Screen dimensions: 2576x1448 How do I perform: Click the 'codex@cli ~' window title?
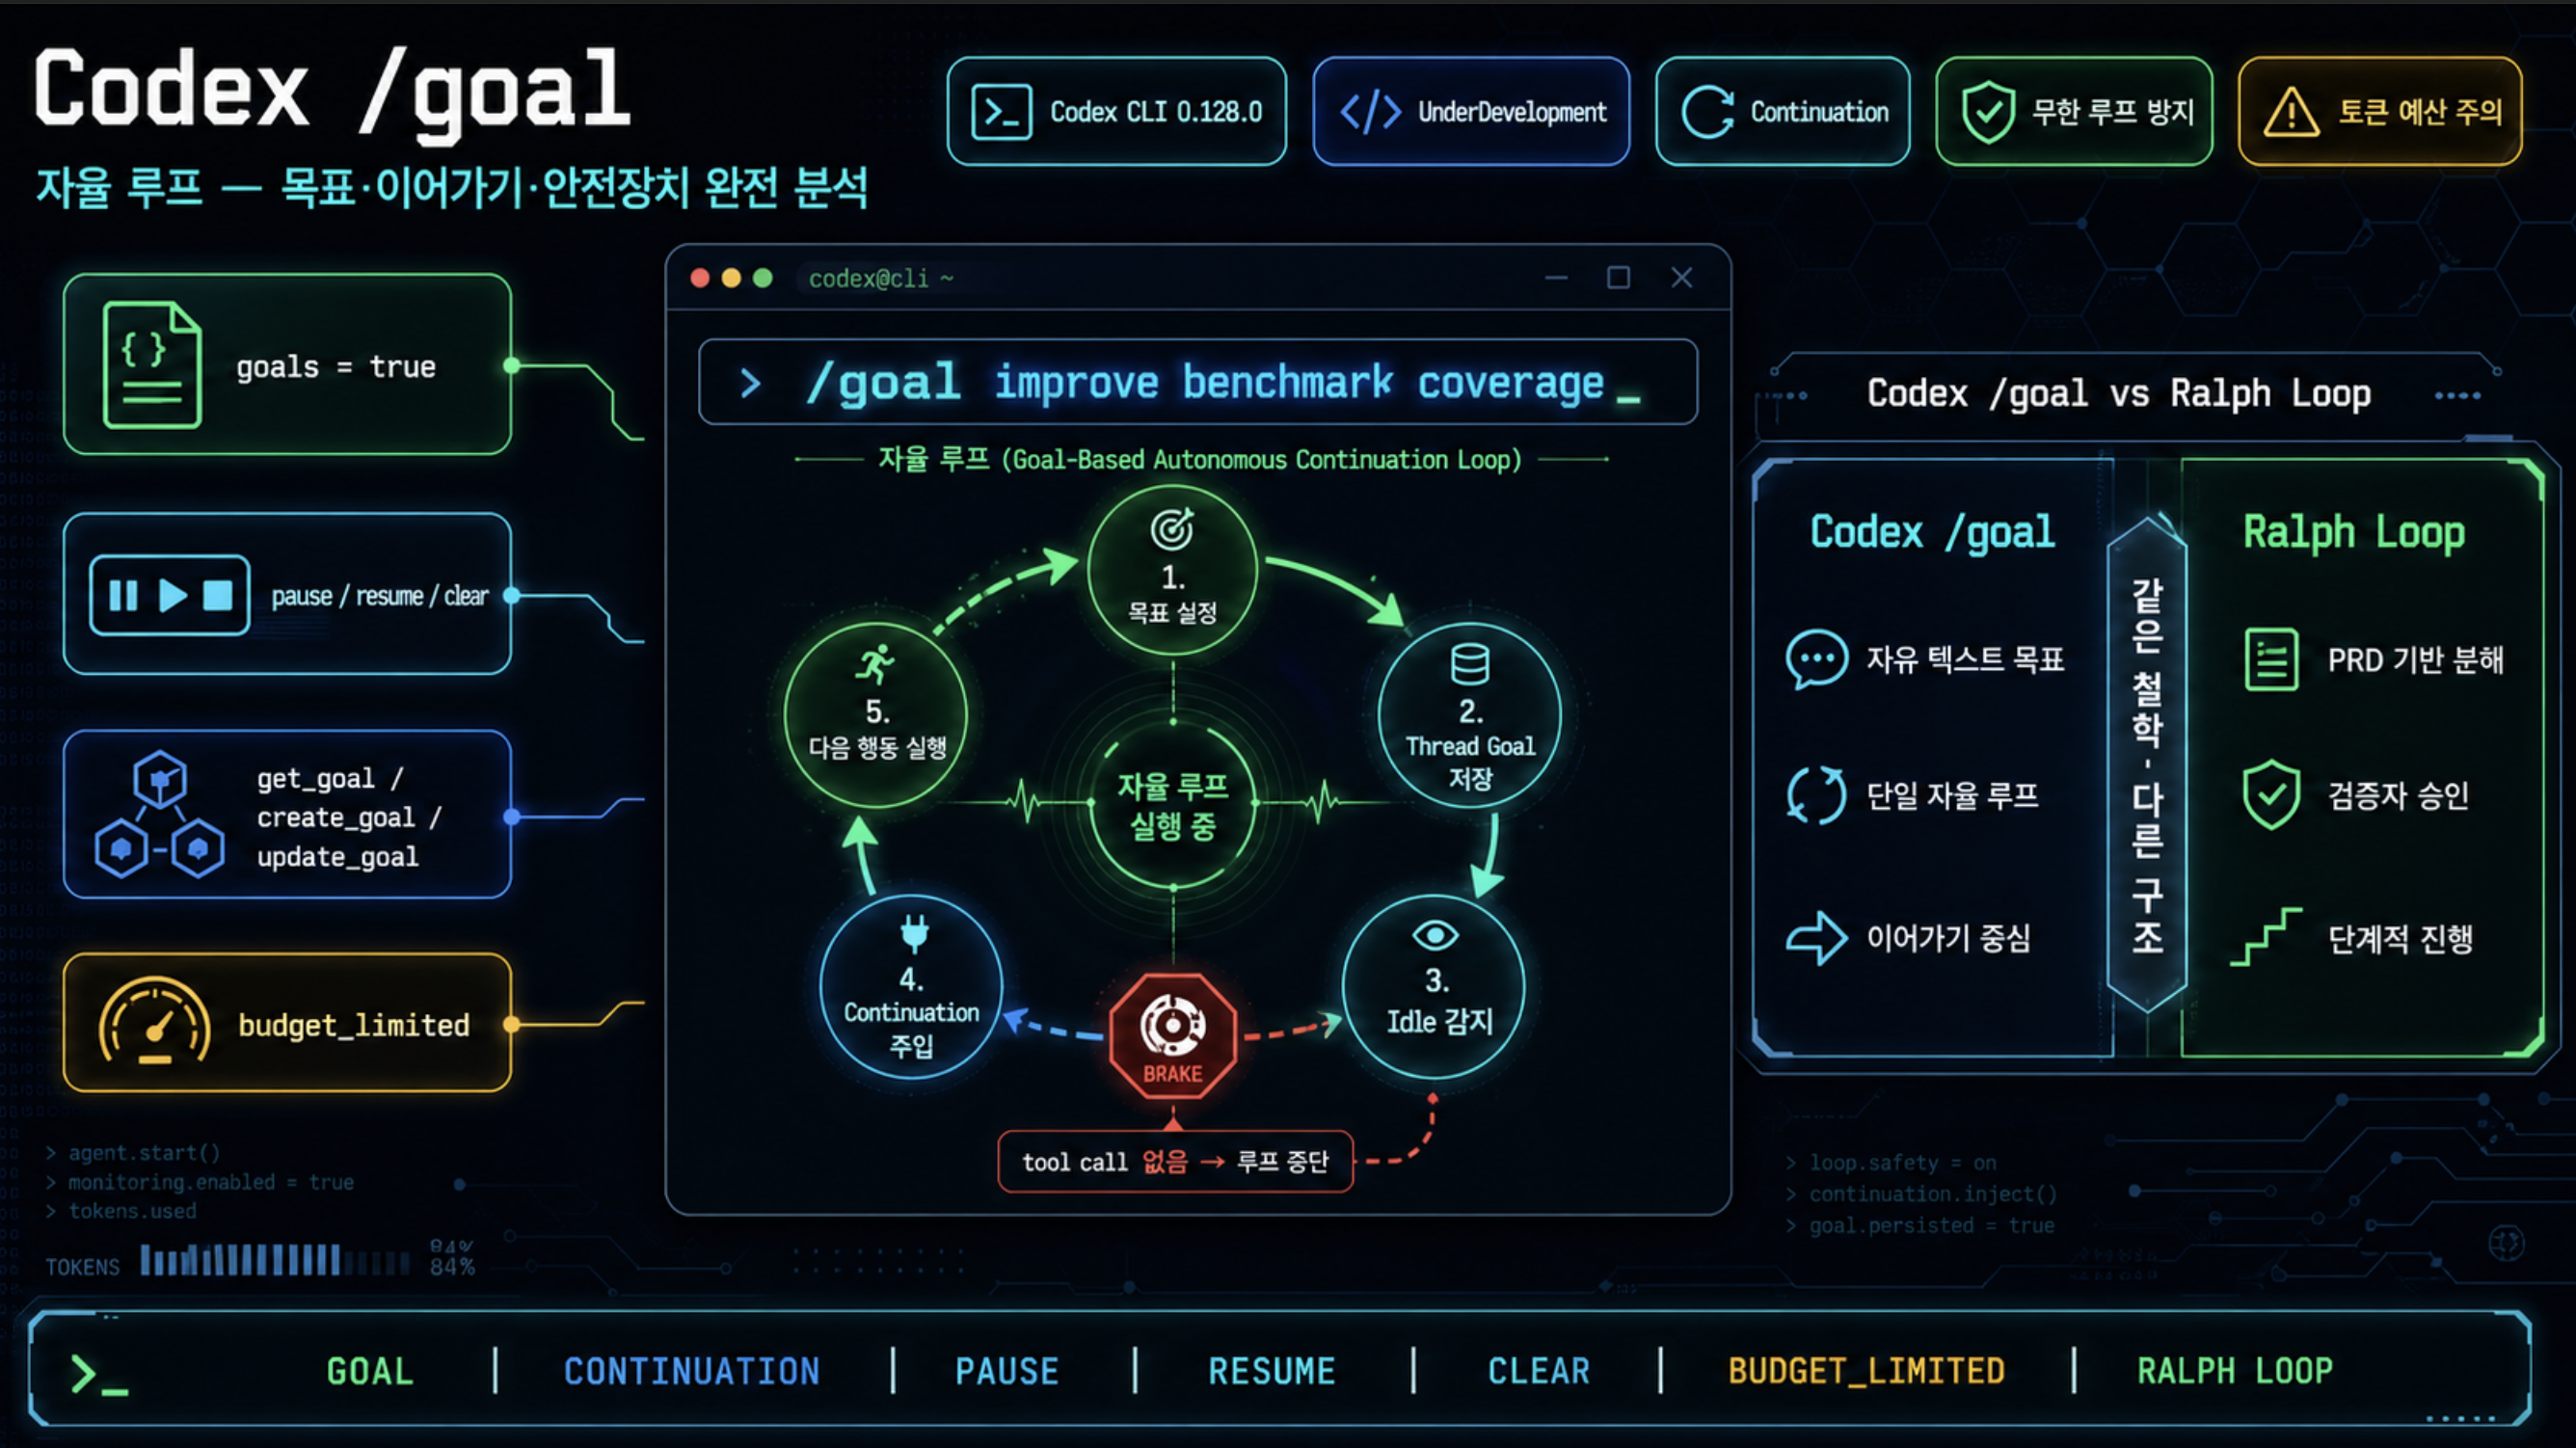880,278
